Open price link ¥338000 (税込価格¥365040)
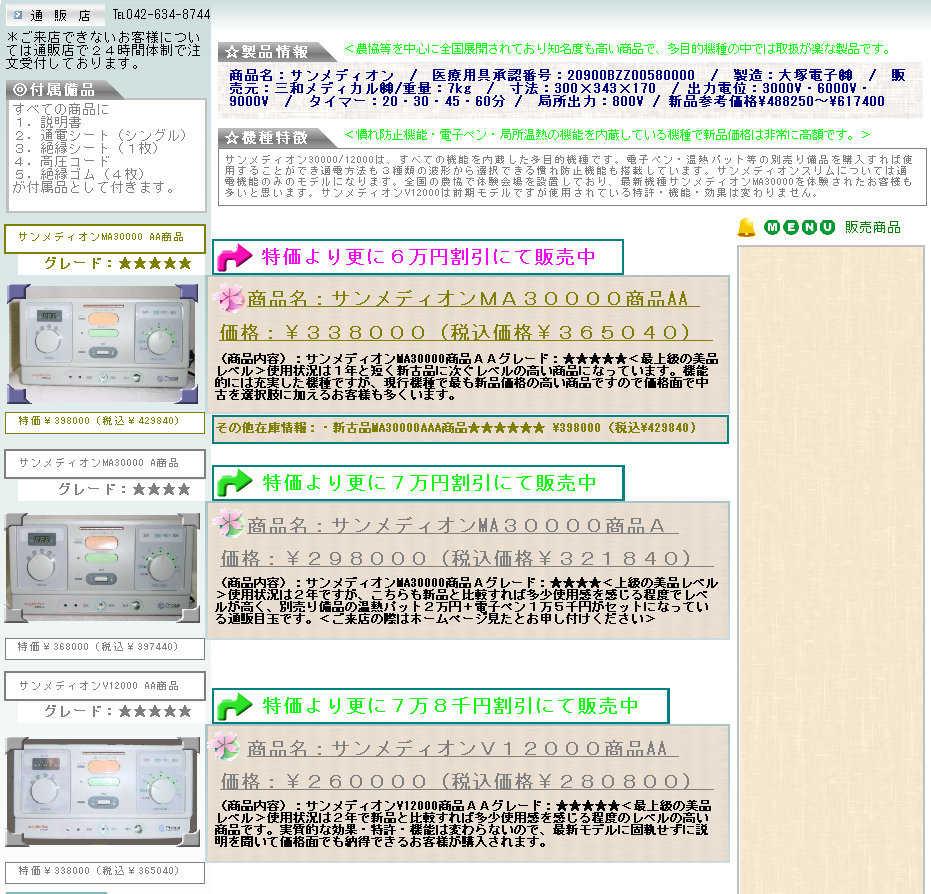Screen dimensions: 931x894 pos(466,332)
